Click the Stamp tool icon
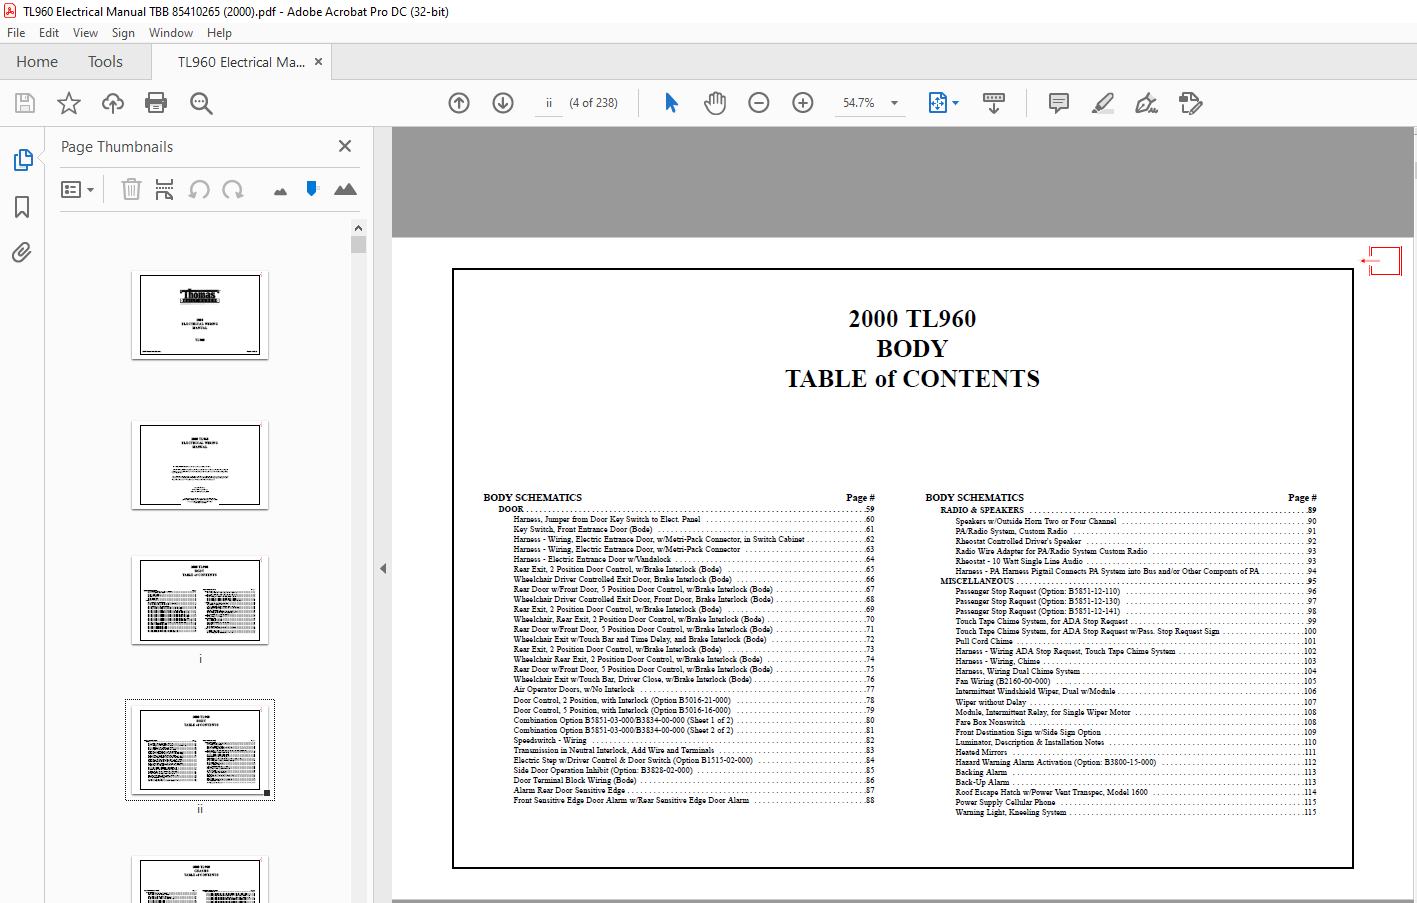 [x=1190, y=103]
